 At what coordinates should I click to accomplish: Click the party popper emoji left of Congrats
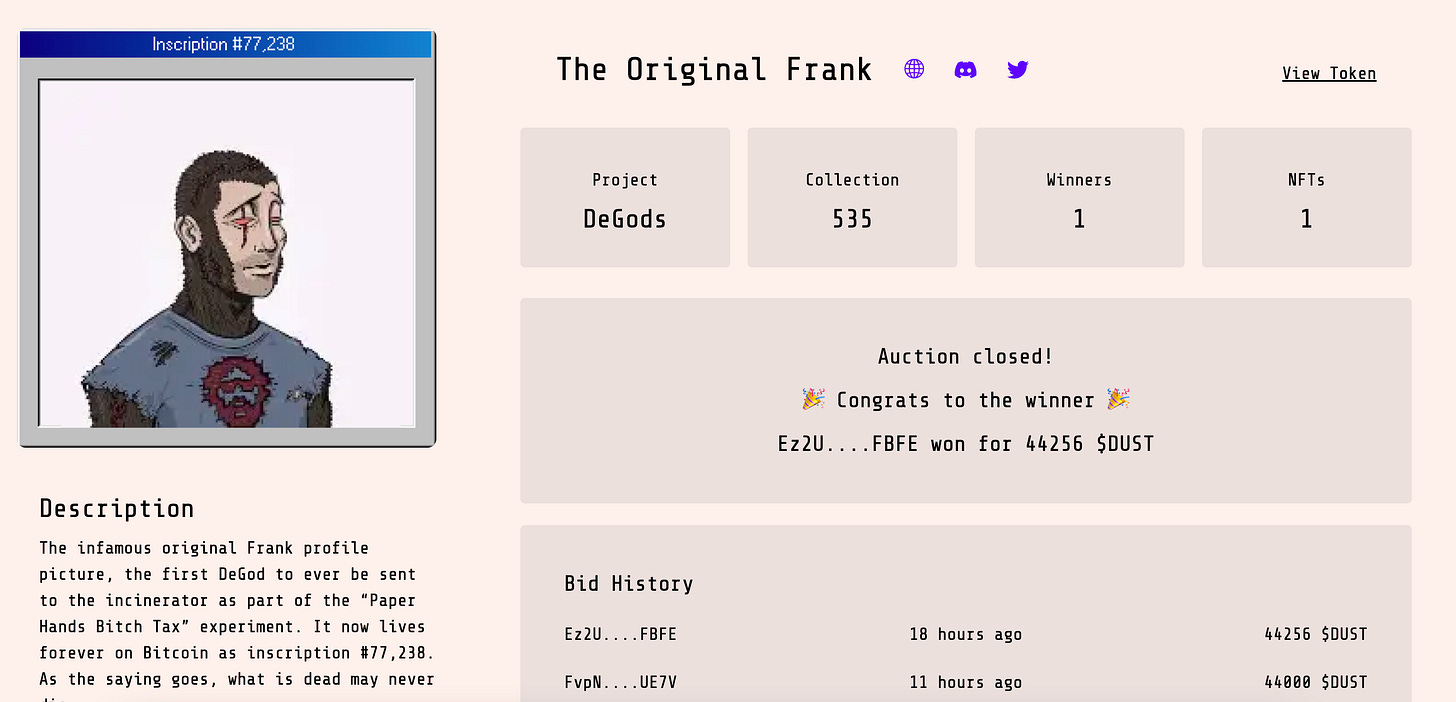[813, 400]
